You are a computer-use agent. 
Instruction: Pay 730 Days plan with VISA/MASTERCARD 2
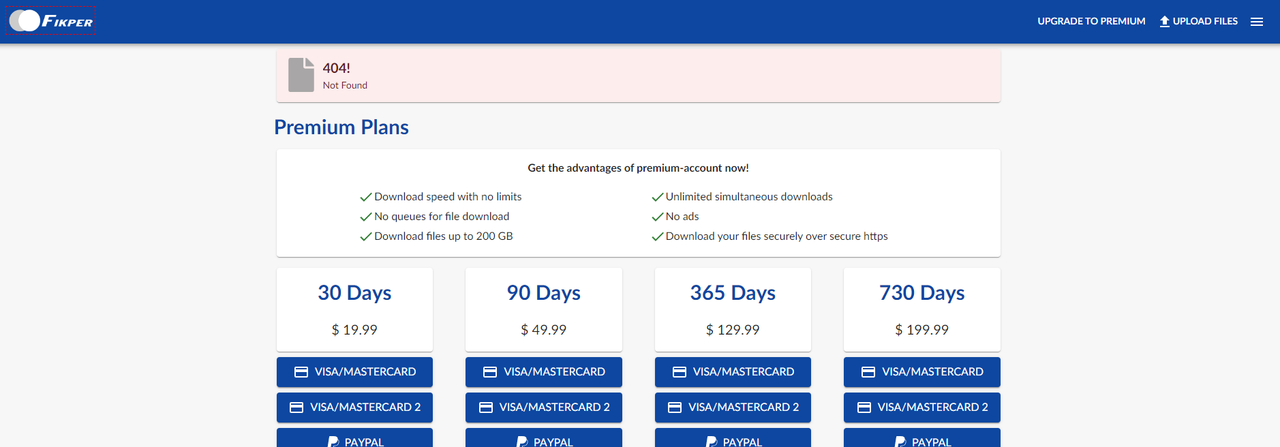click(x=922, y=407)
